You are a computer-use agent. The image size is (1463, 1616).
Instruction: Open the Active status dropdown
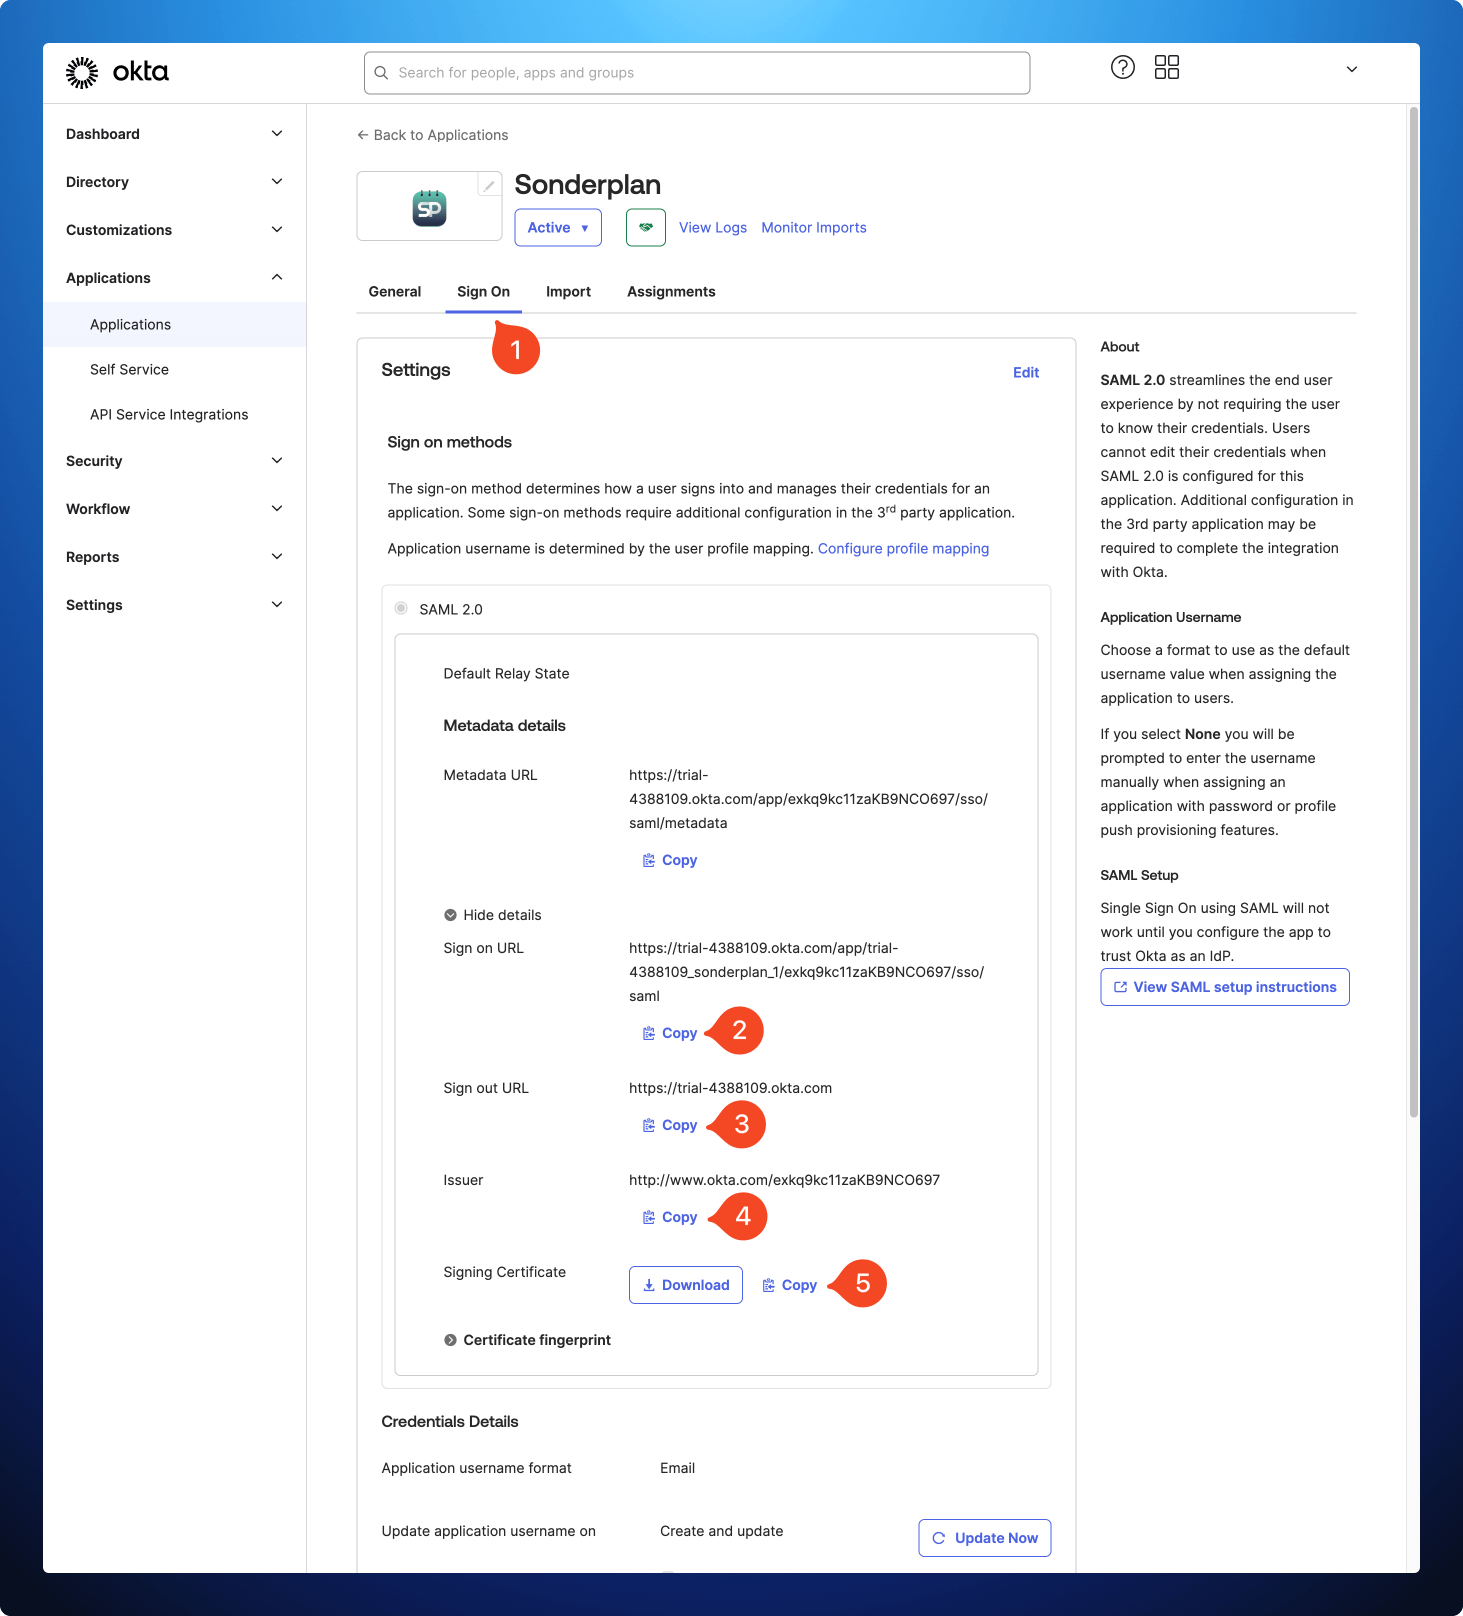(558, 227)
